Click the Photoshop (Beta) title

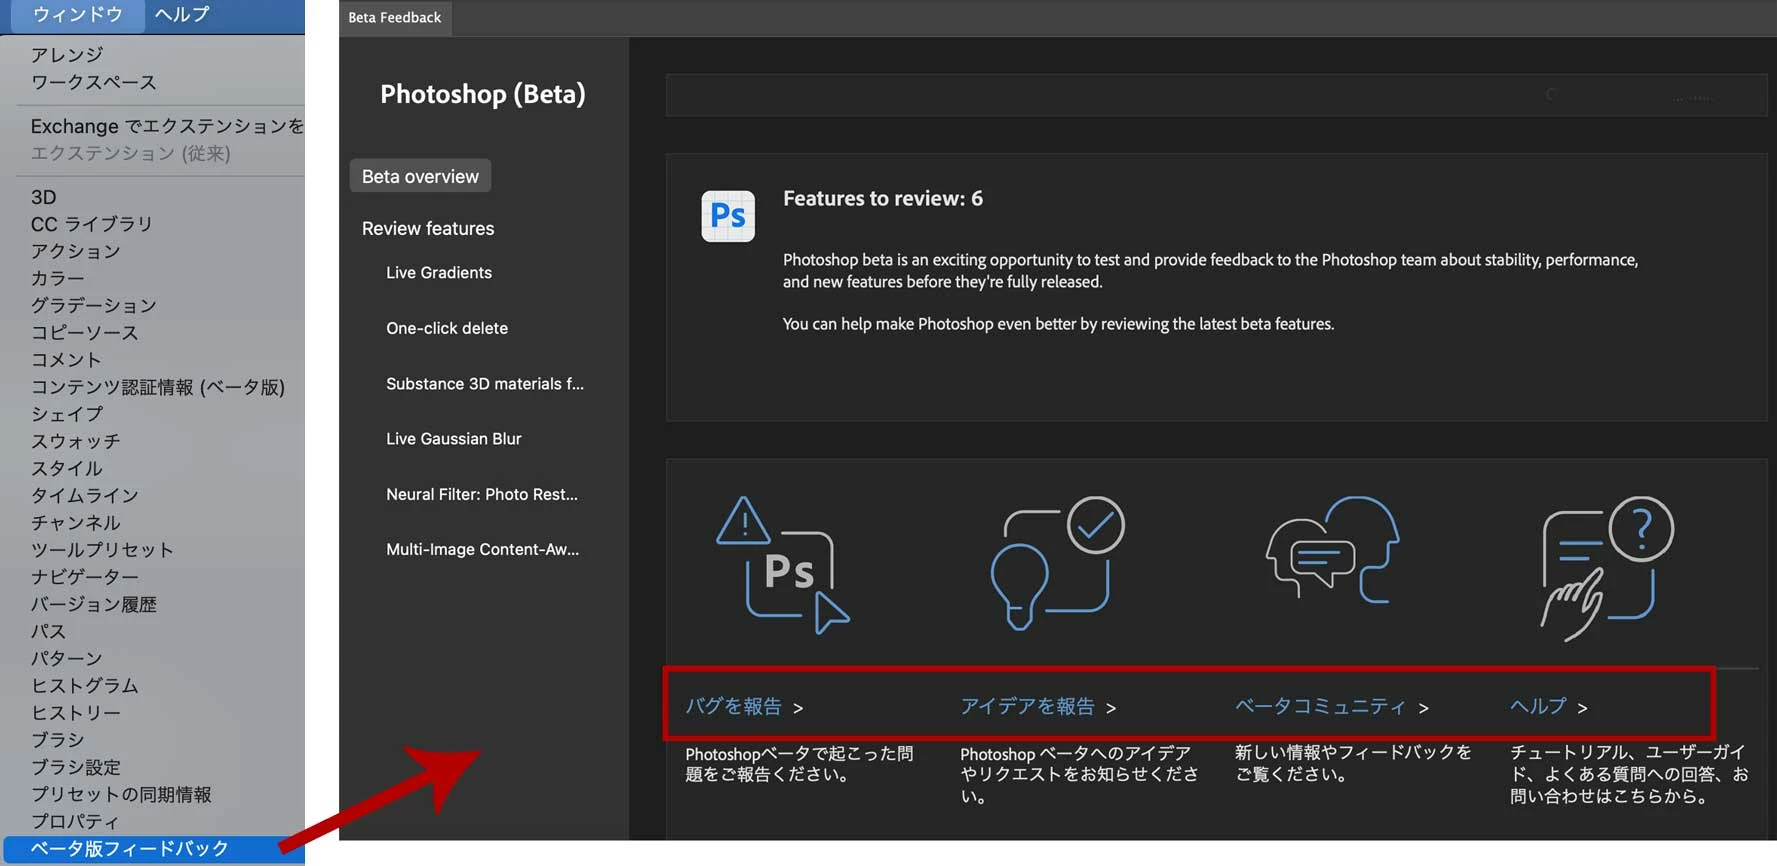pos(483,94)
